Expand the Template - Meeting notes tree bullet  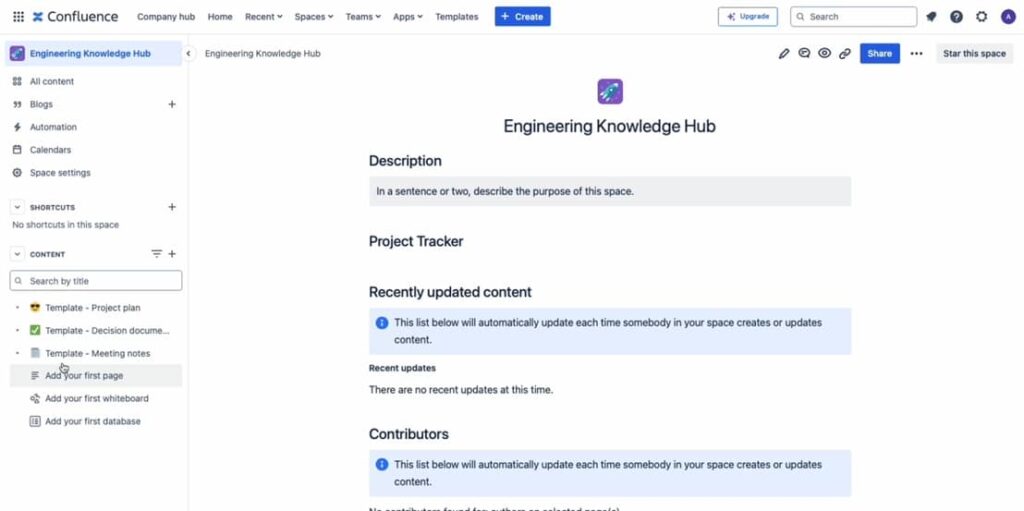coord(18,354)
